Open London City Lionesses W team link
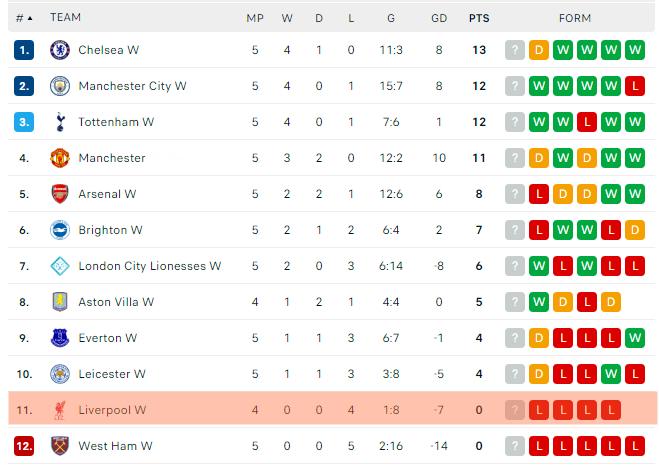 click(149, 266)
